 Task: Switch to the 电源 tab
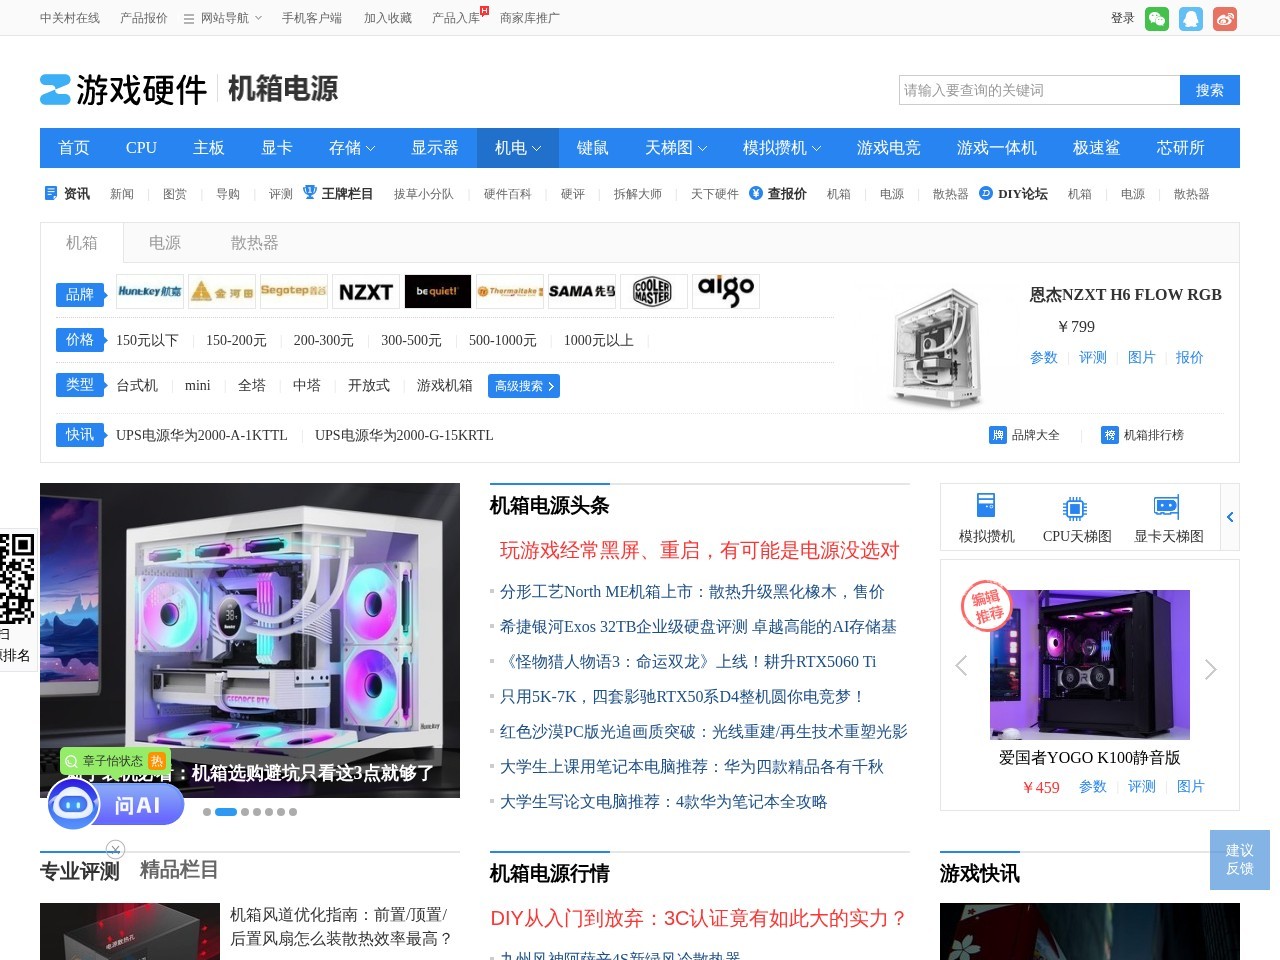(165, 242)
